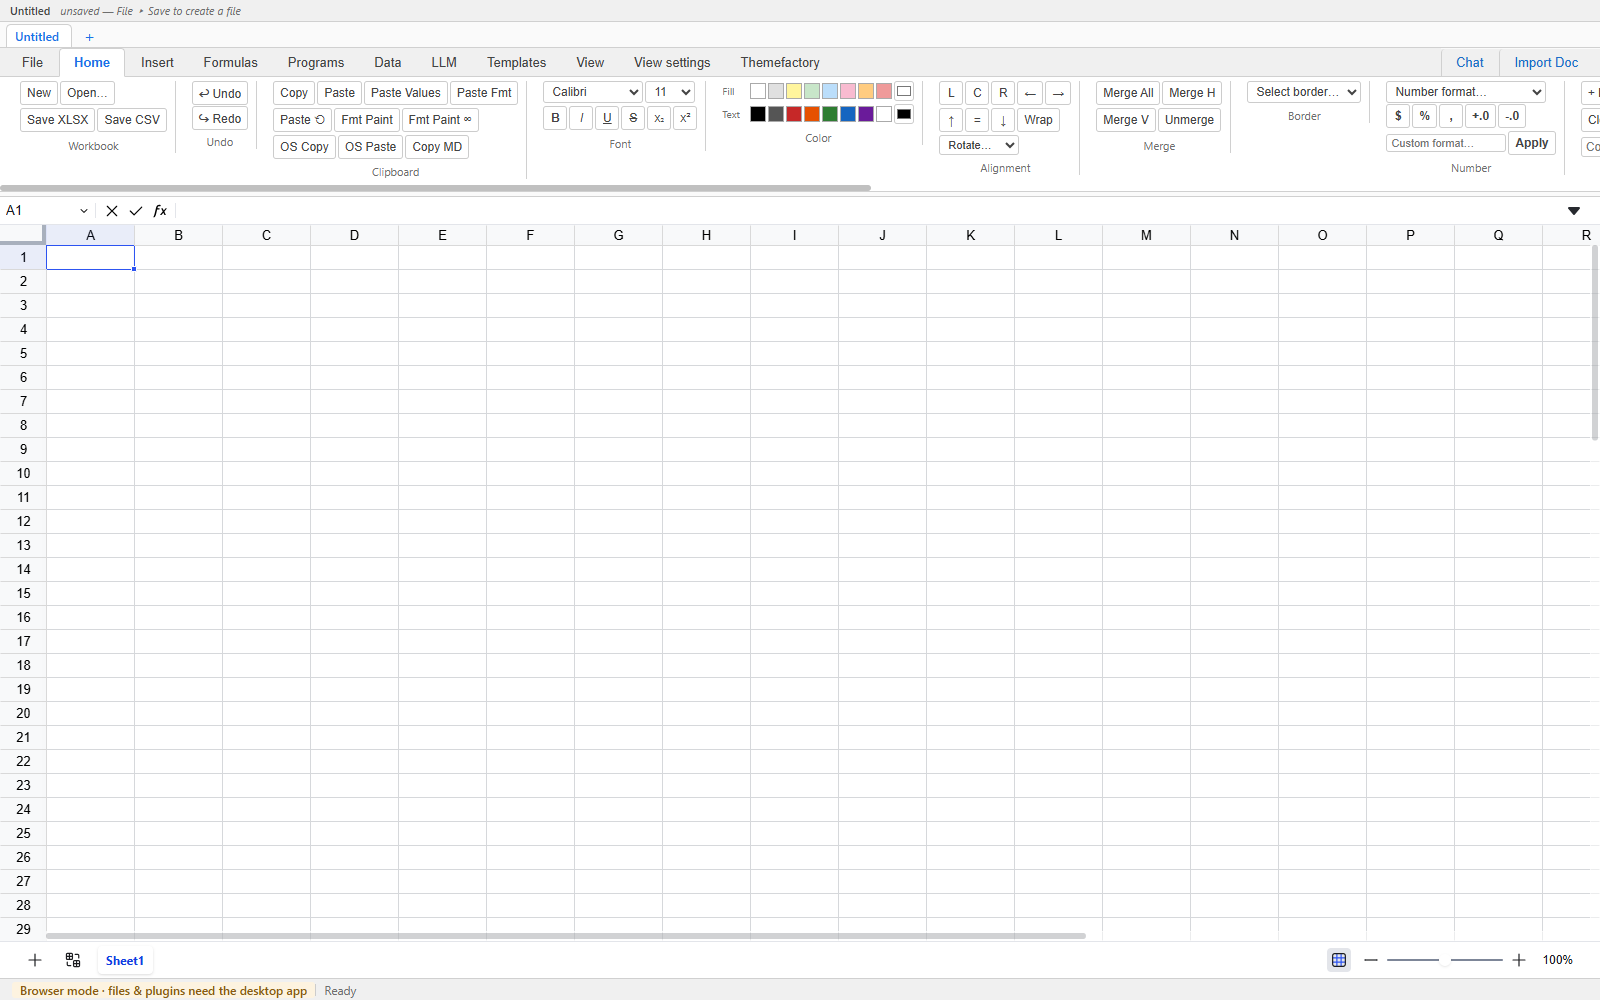Align cell content to top with up arrow

951,120
